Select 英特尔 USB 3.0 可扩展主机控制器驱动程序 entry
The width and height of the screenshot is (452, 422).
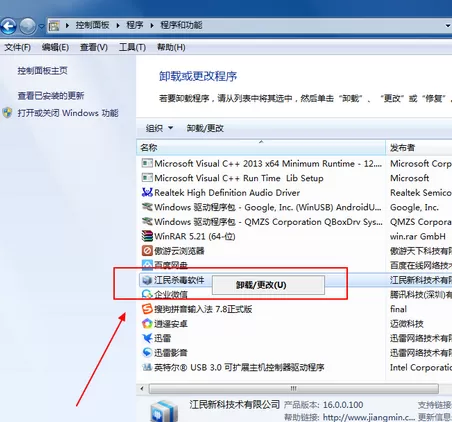click(239, 367)
